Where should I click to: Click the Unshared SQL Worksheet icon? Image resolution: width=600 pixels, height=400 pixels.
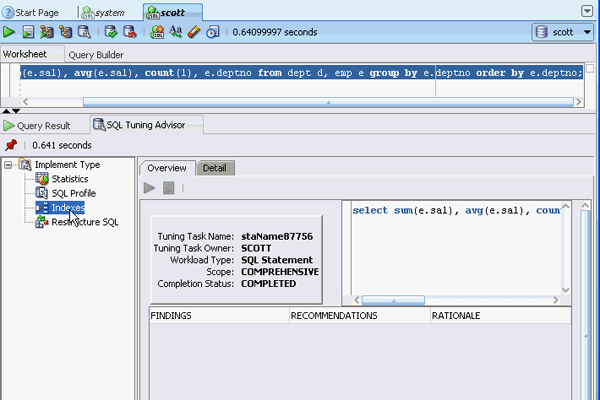157,32
